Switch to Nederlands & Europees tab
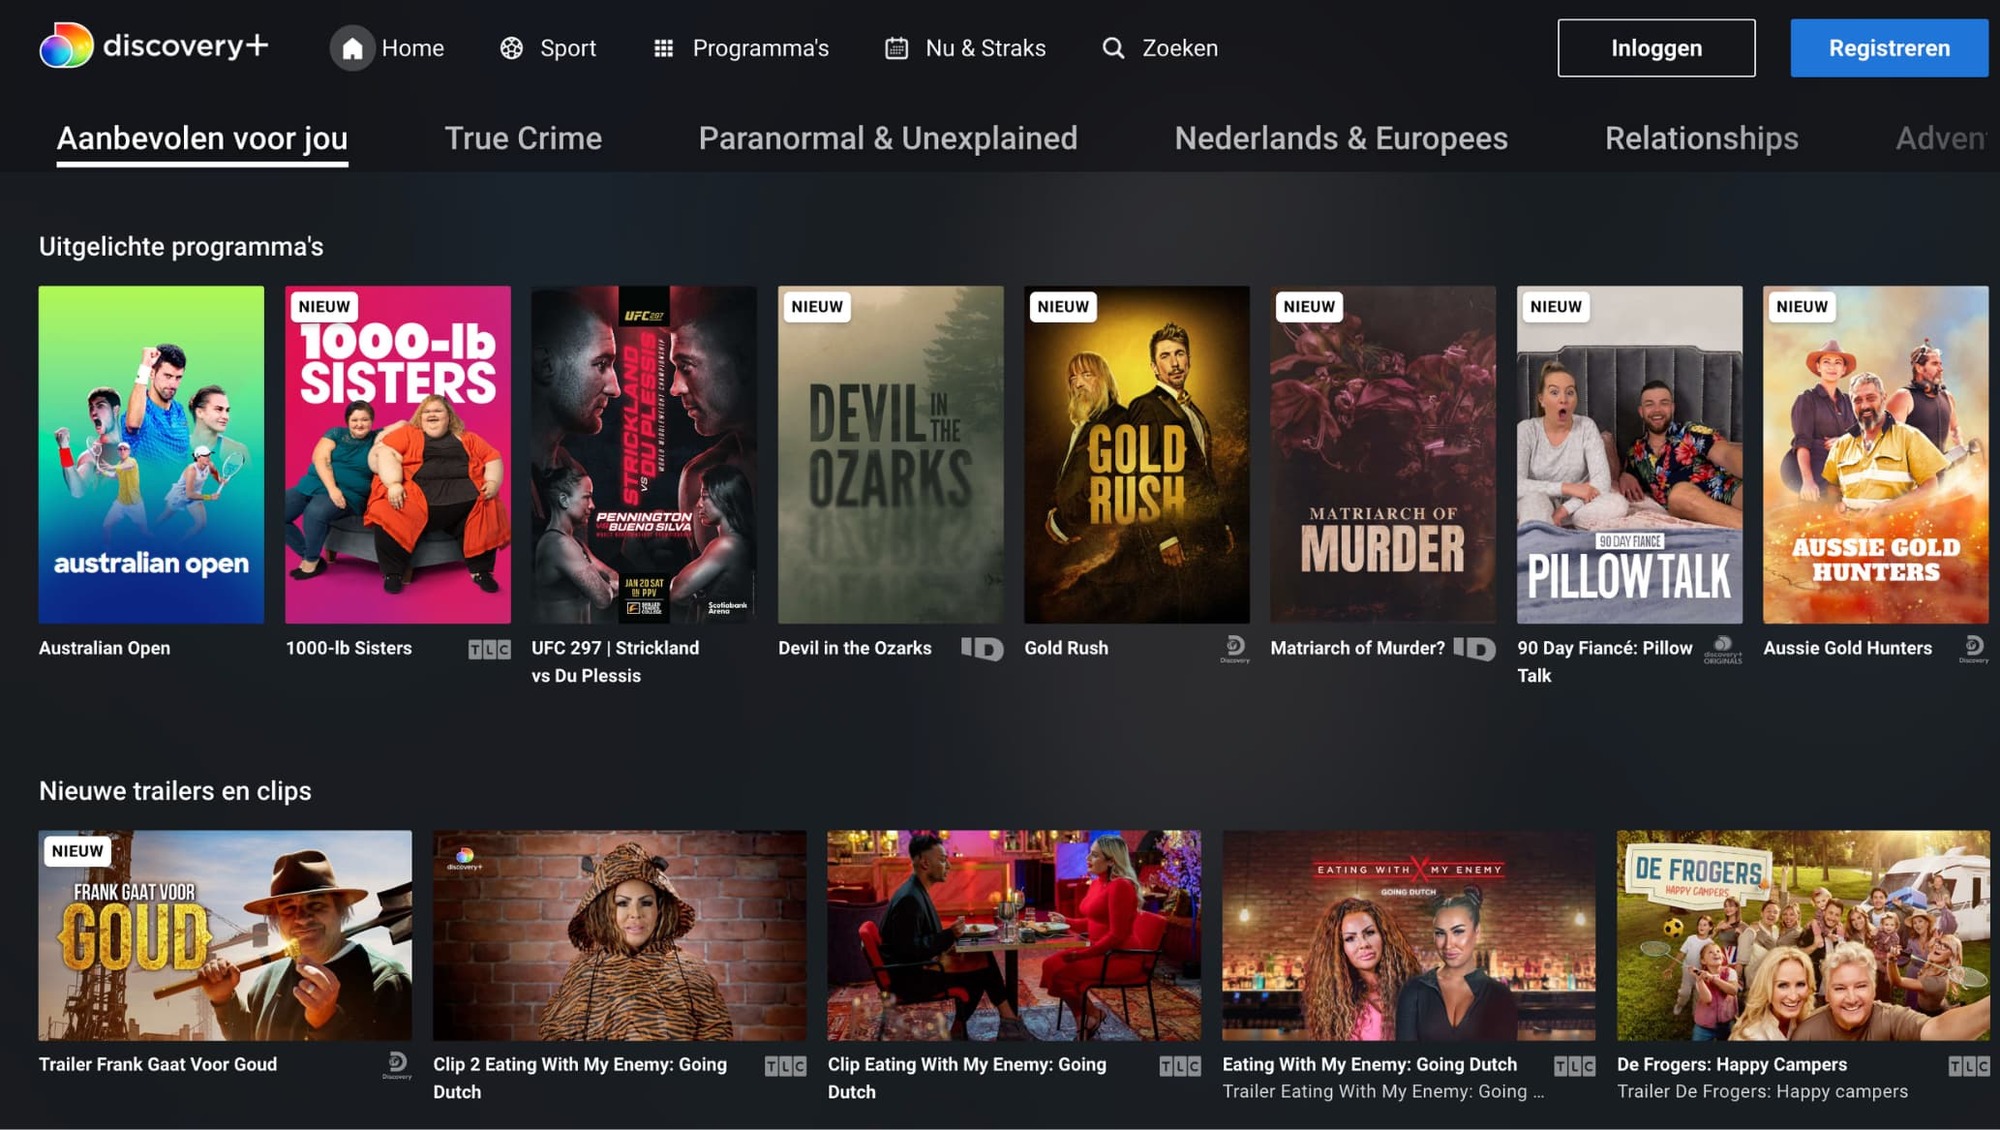 point(1341,138)
